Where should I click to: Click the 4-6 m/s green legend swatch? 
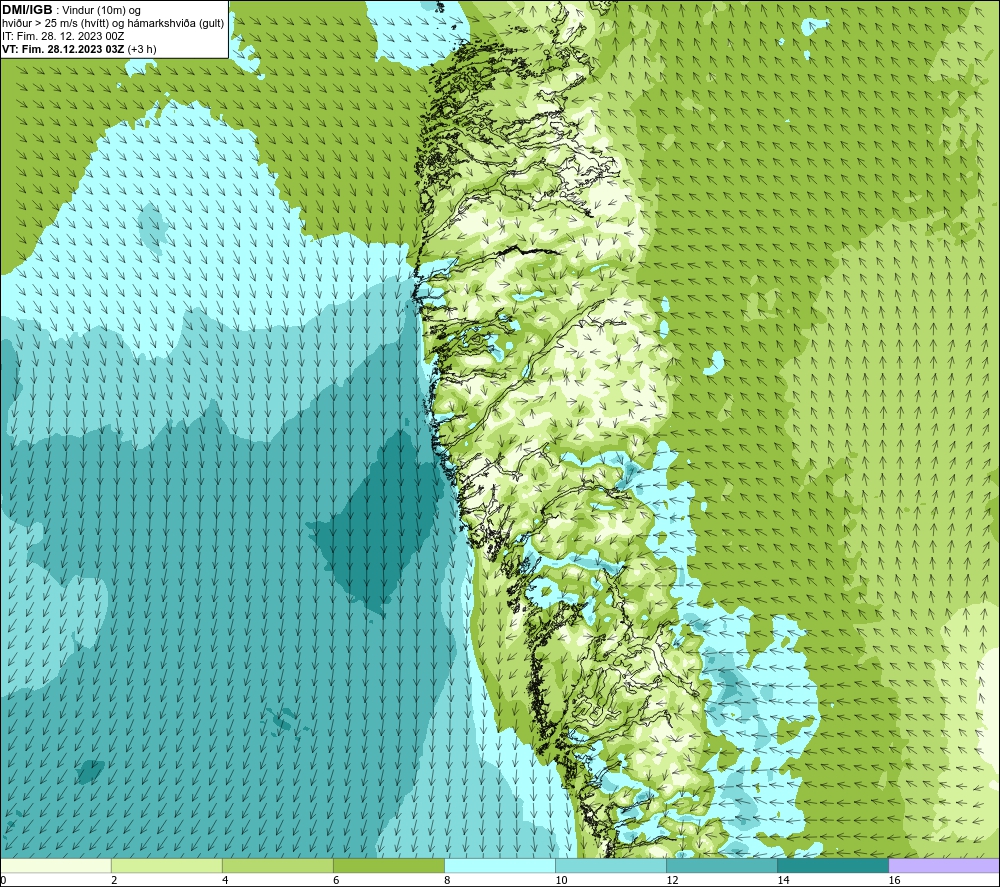[278, 865]
